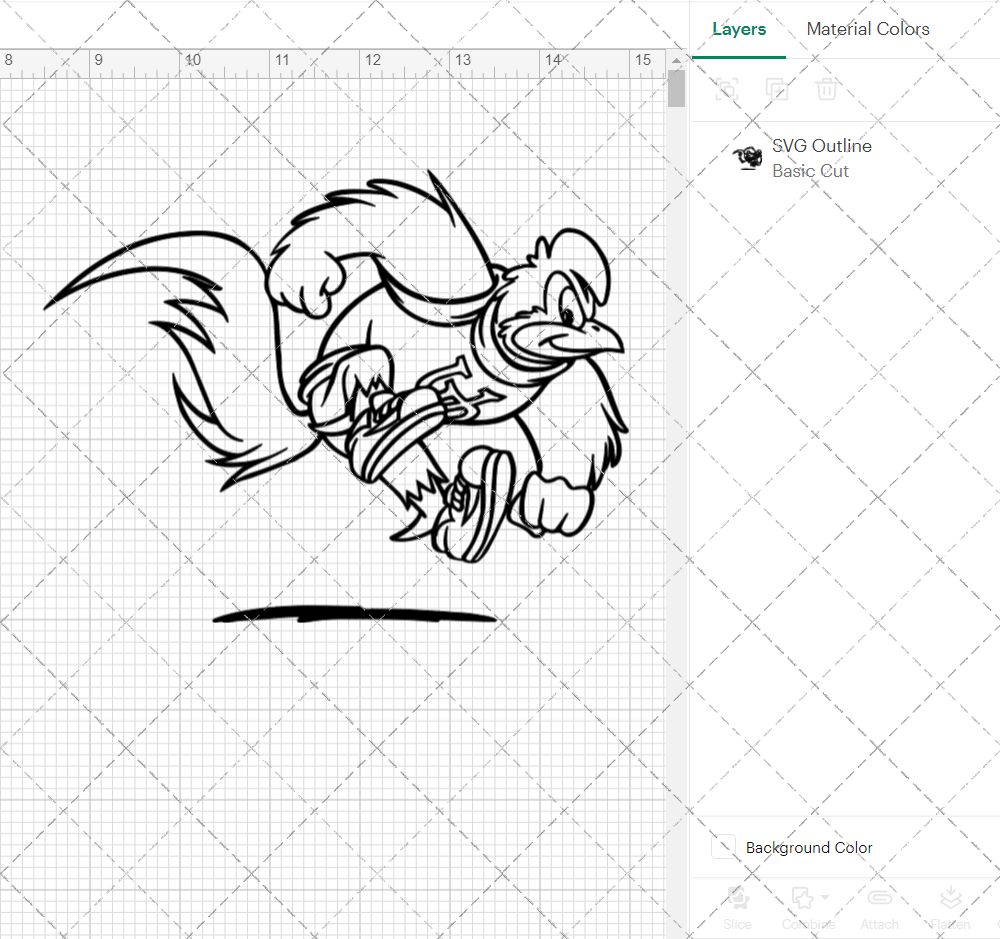Screen dimensions: 1000x939
Task: Open the Background Color swatch
Action: click(723, 847)
